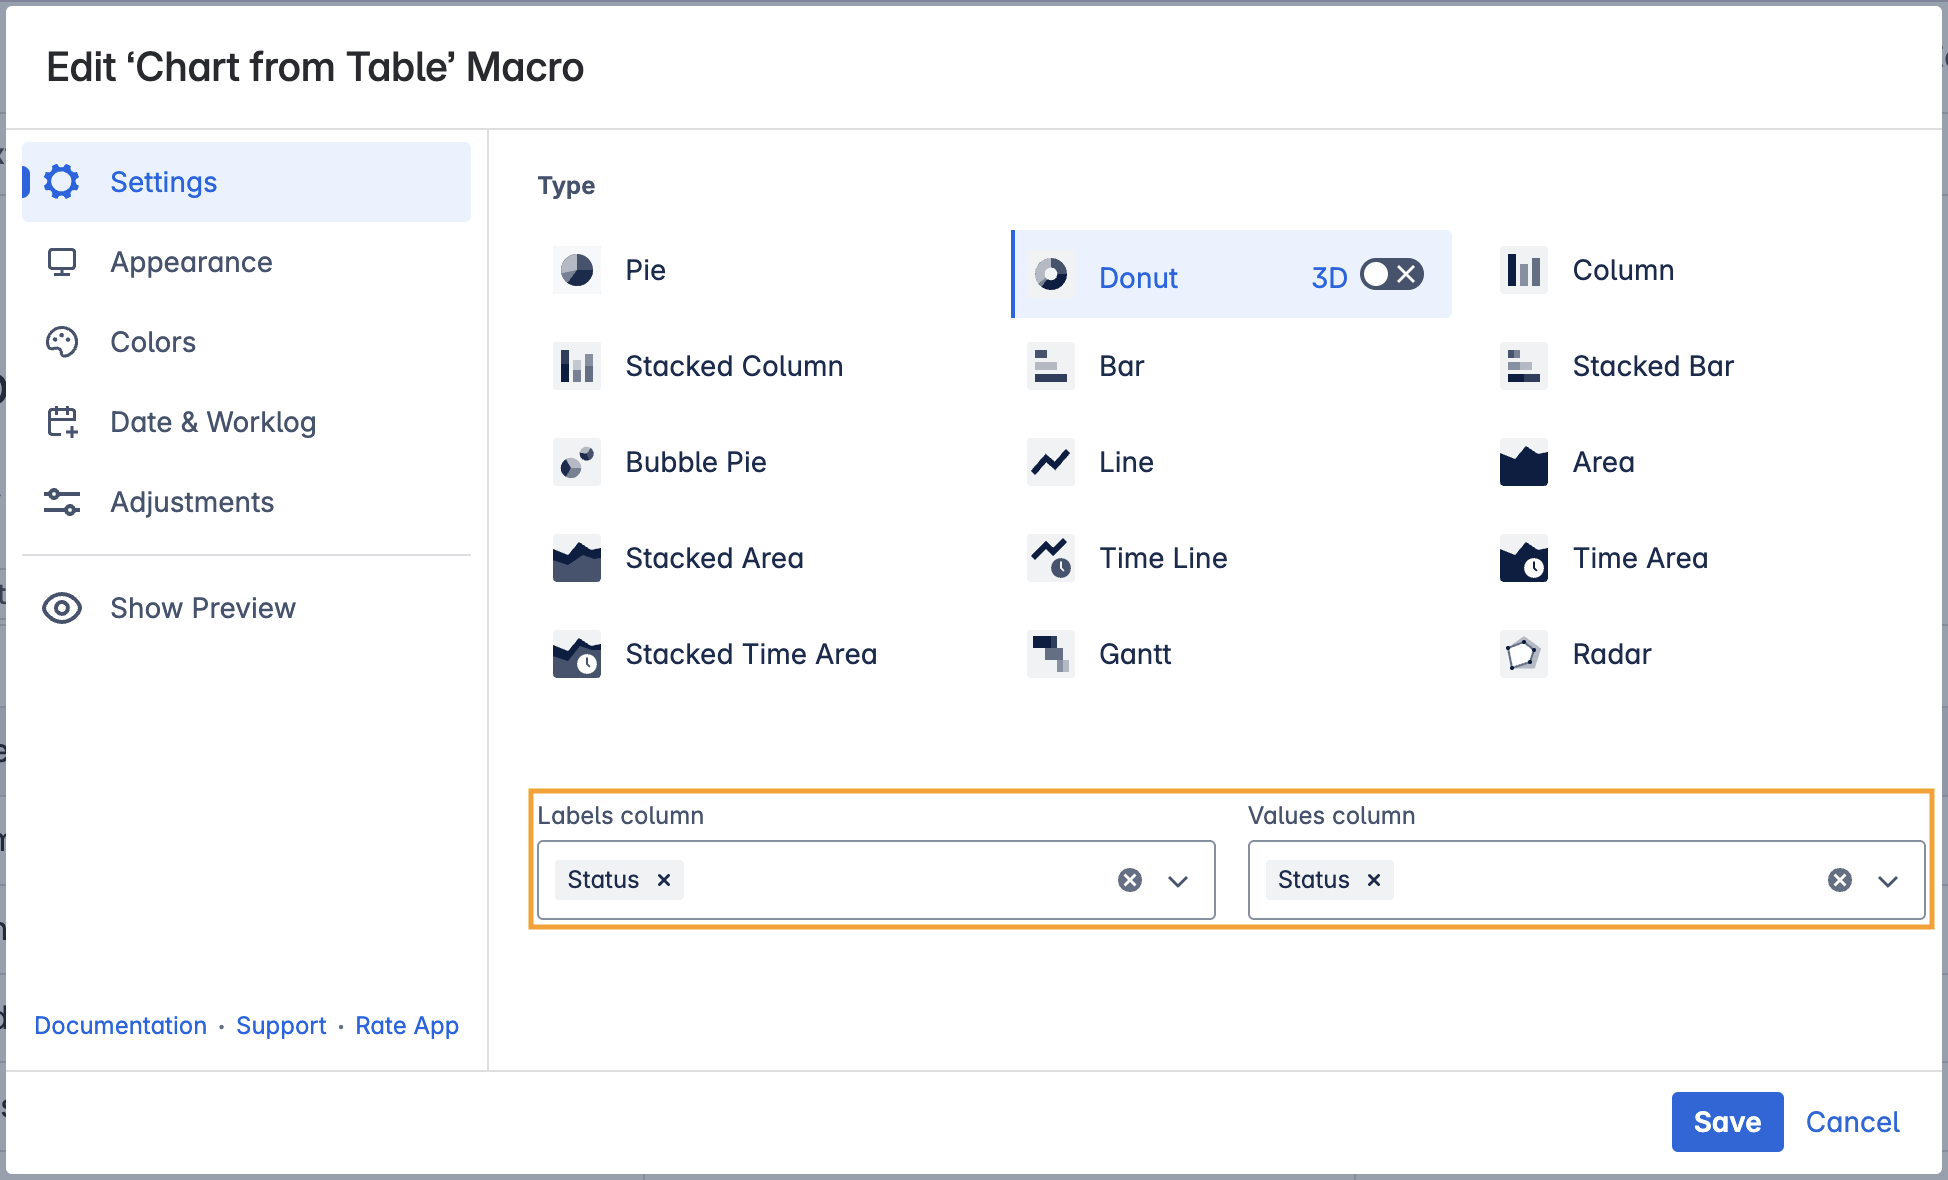Click the Donut chart icon
Viewport: 1948px width, 1180px height.
(1051, 274)
